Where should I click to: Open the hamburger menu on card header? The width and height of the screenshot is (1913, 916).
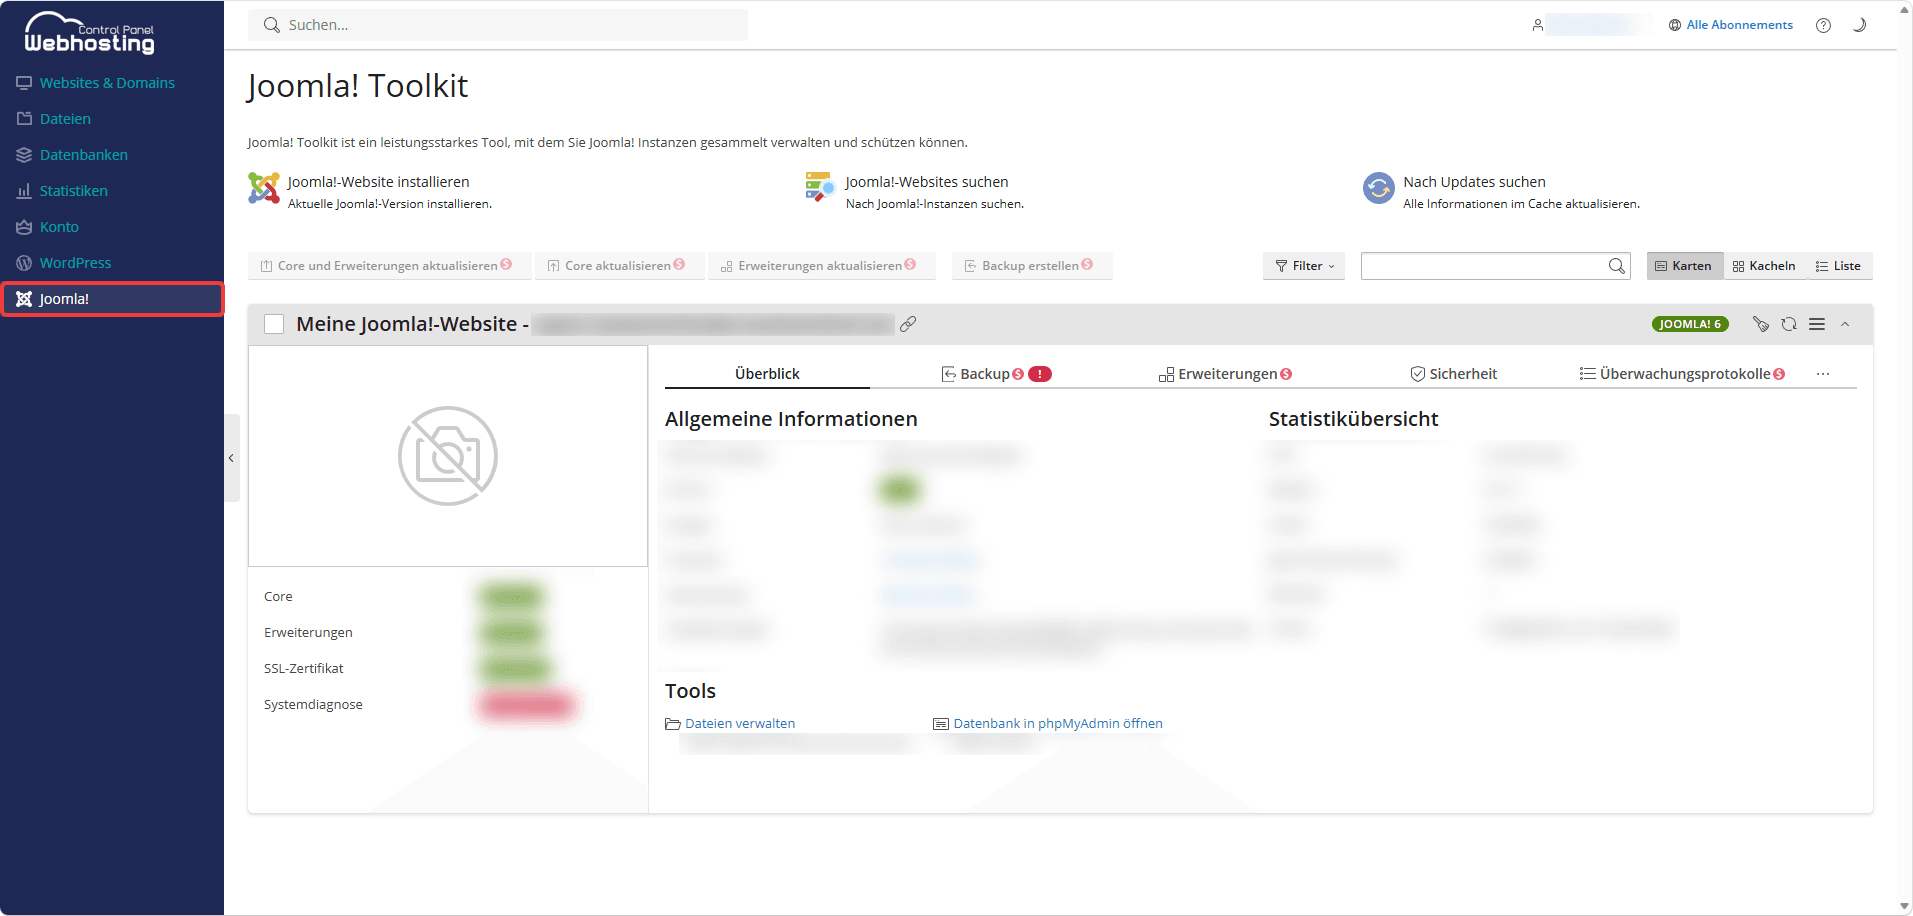[x=1817, y=324]
